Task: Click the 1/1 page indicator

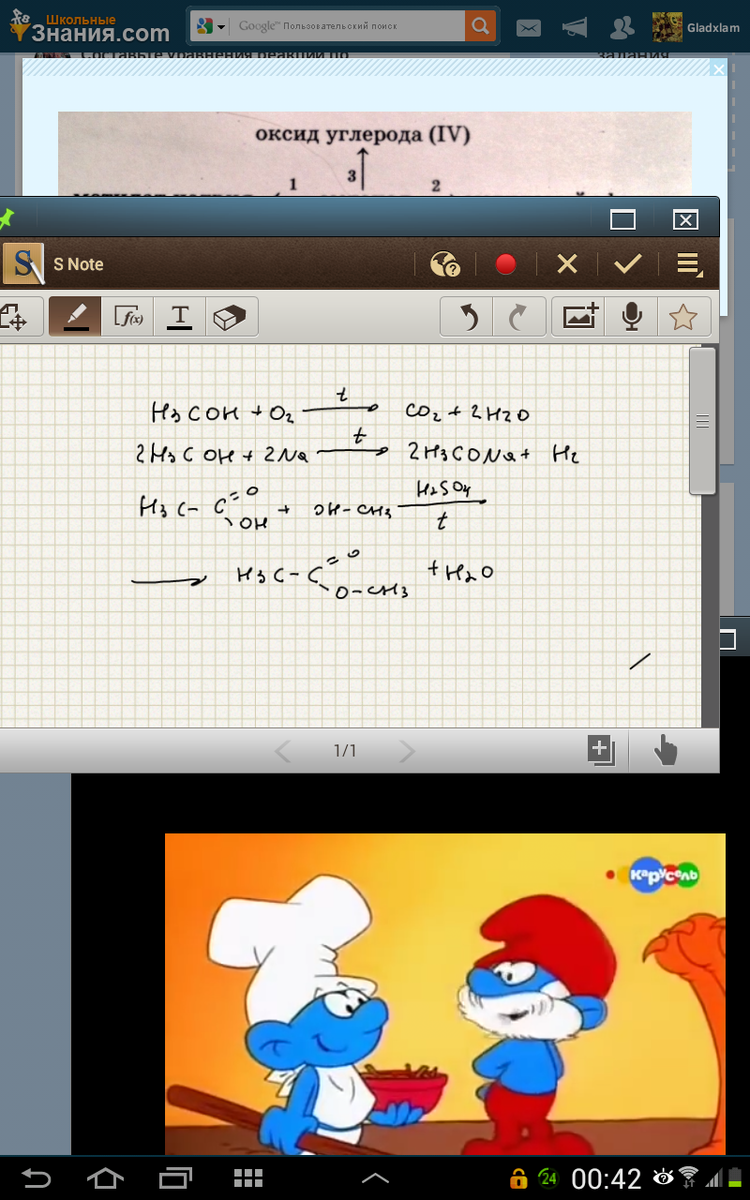Action: point(345,751)
